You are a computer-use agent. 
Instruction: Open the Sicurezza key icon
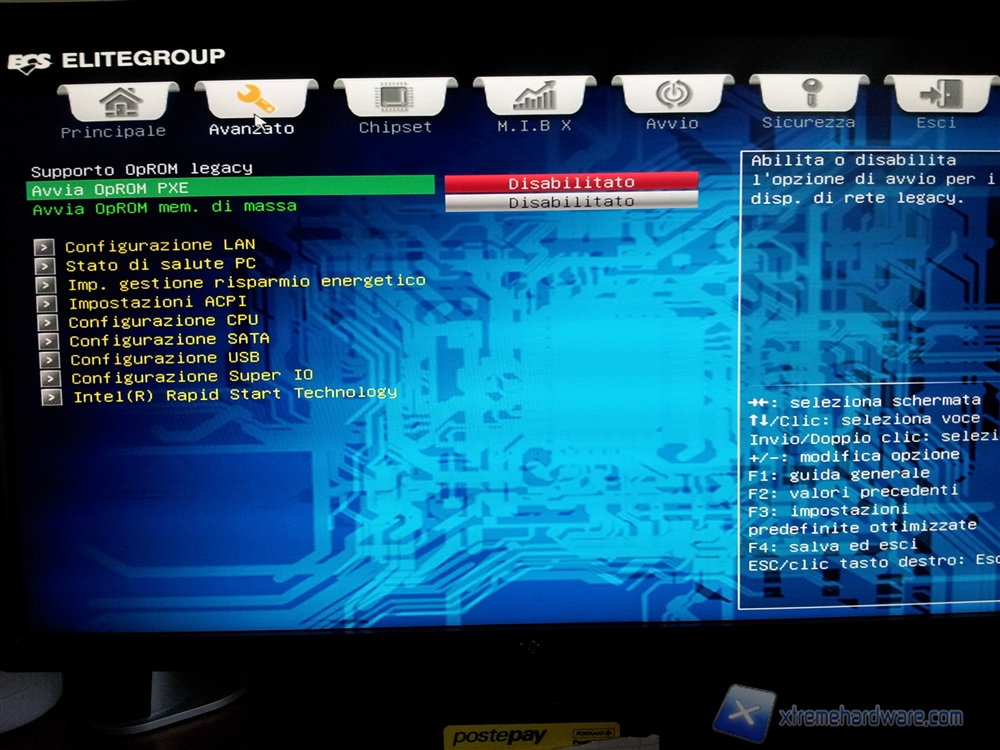[x=808, y=94]
